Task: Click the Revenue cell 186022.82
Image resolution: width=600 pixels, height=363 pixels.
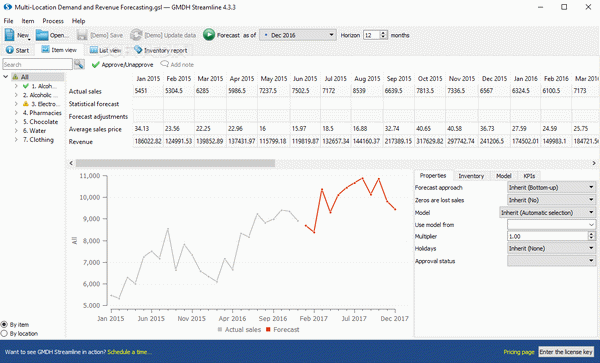Action: [x=148, y=142]
